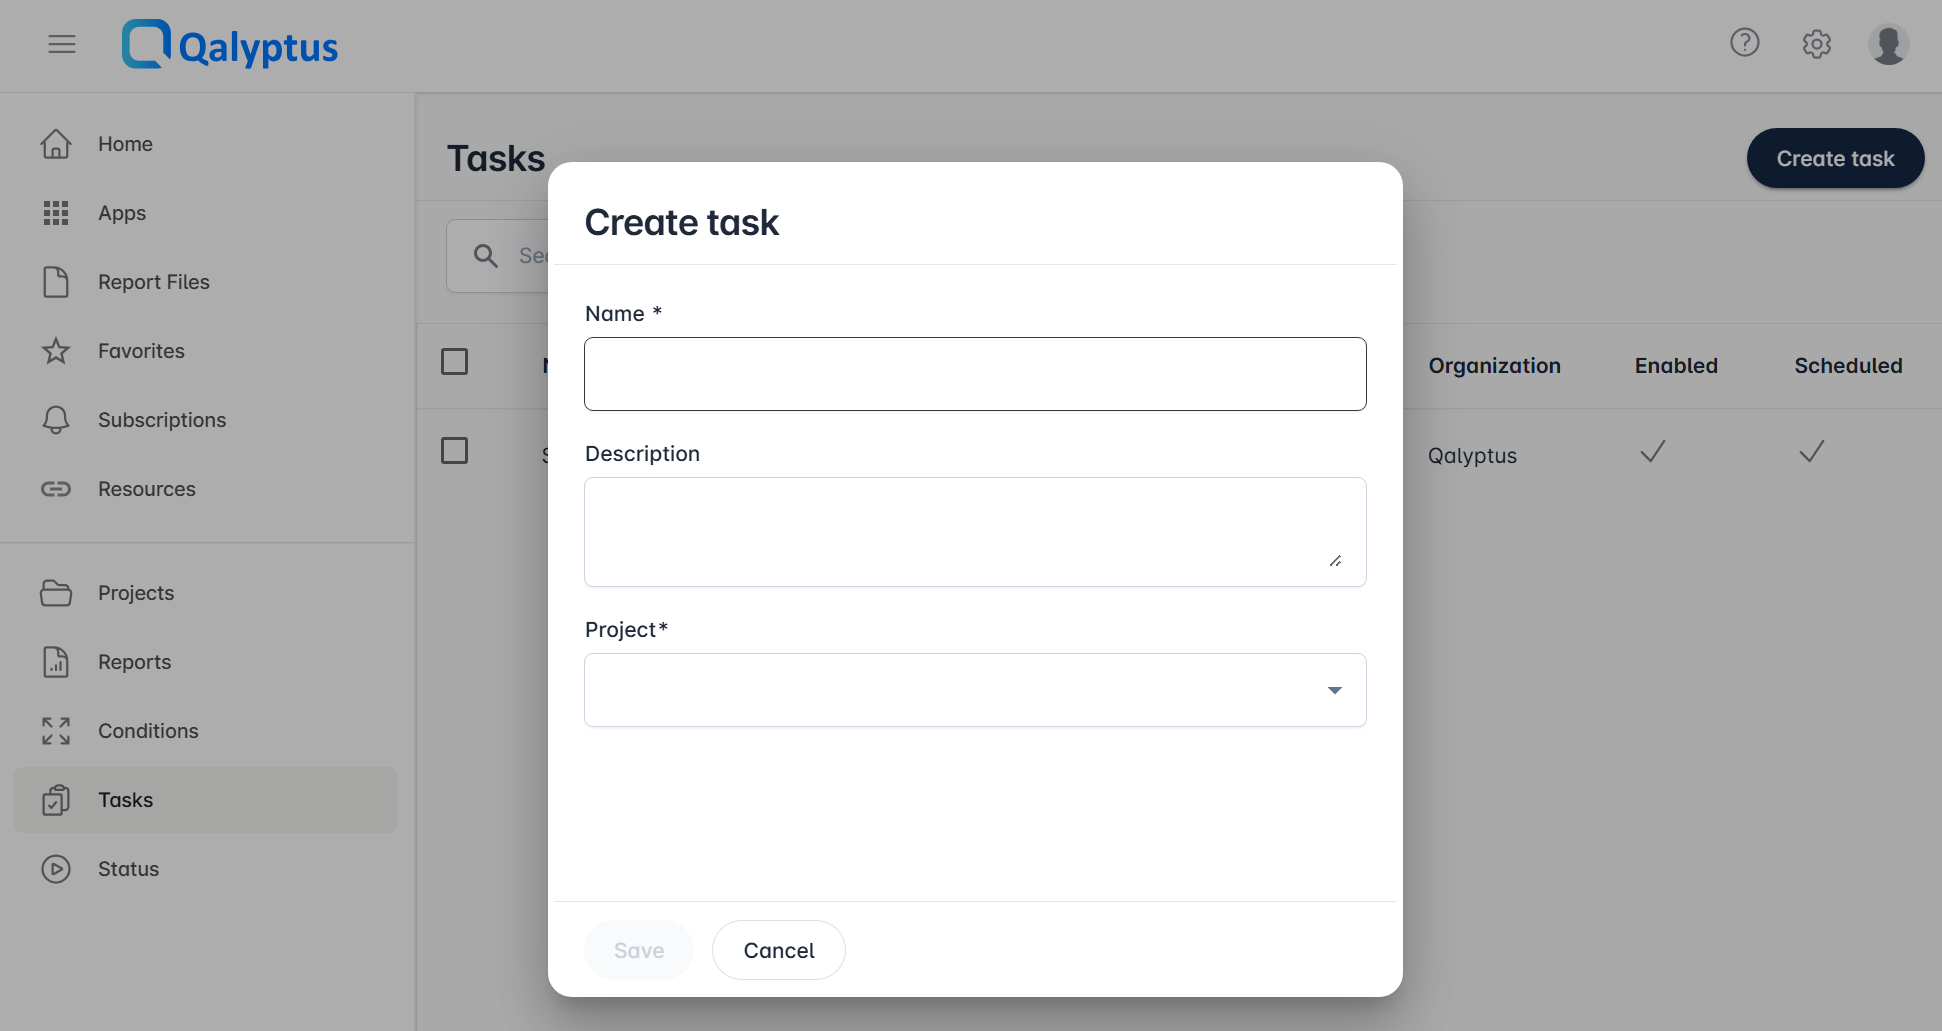Click the Favorites star icon

point(57,350)
